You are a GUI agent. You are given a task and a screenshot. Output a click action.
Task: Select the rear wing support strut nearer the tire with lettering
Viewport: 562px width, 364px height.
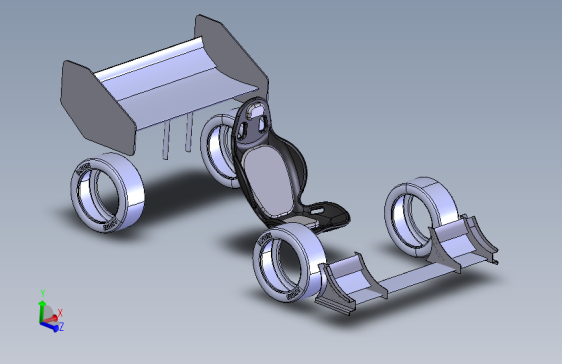[x=166, y=140]
